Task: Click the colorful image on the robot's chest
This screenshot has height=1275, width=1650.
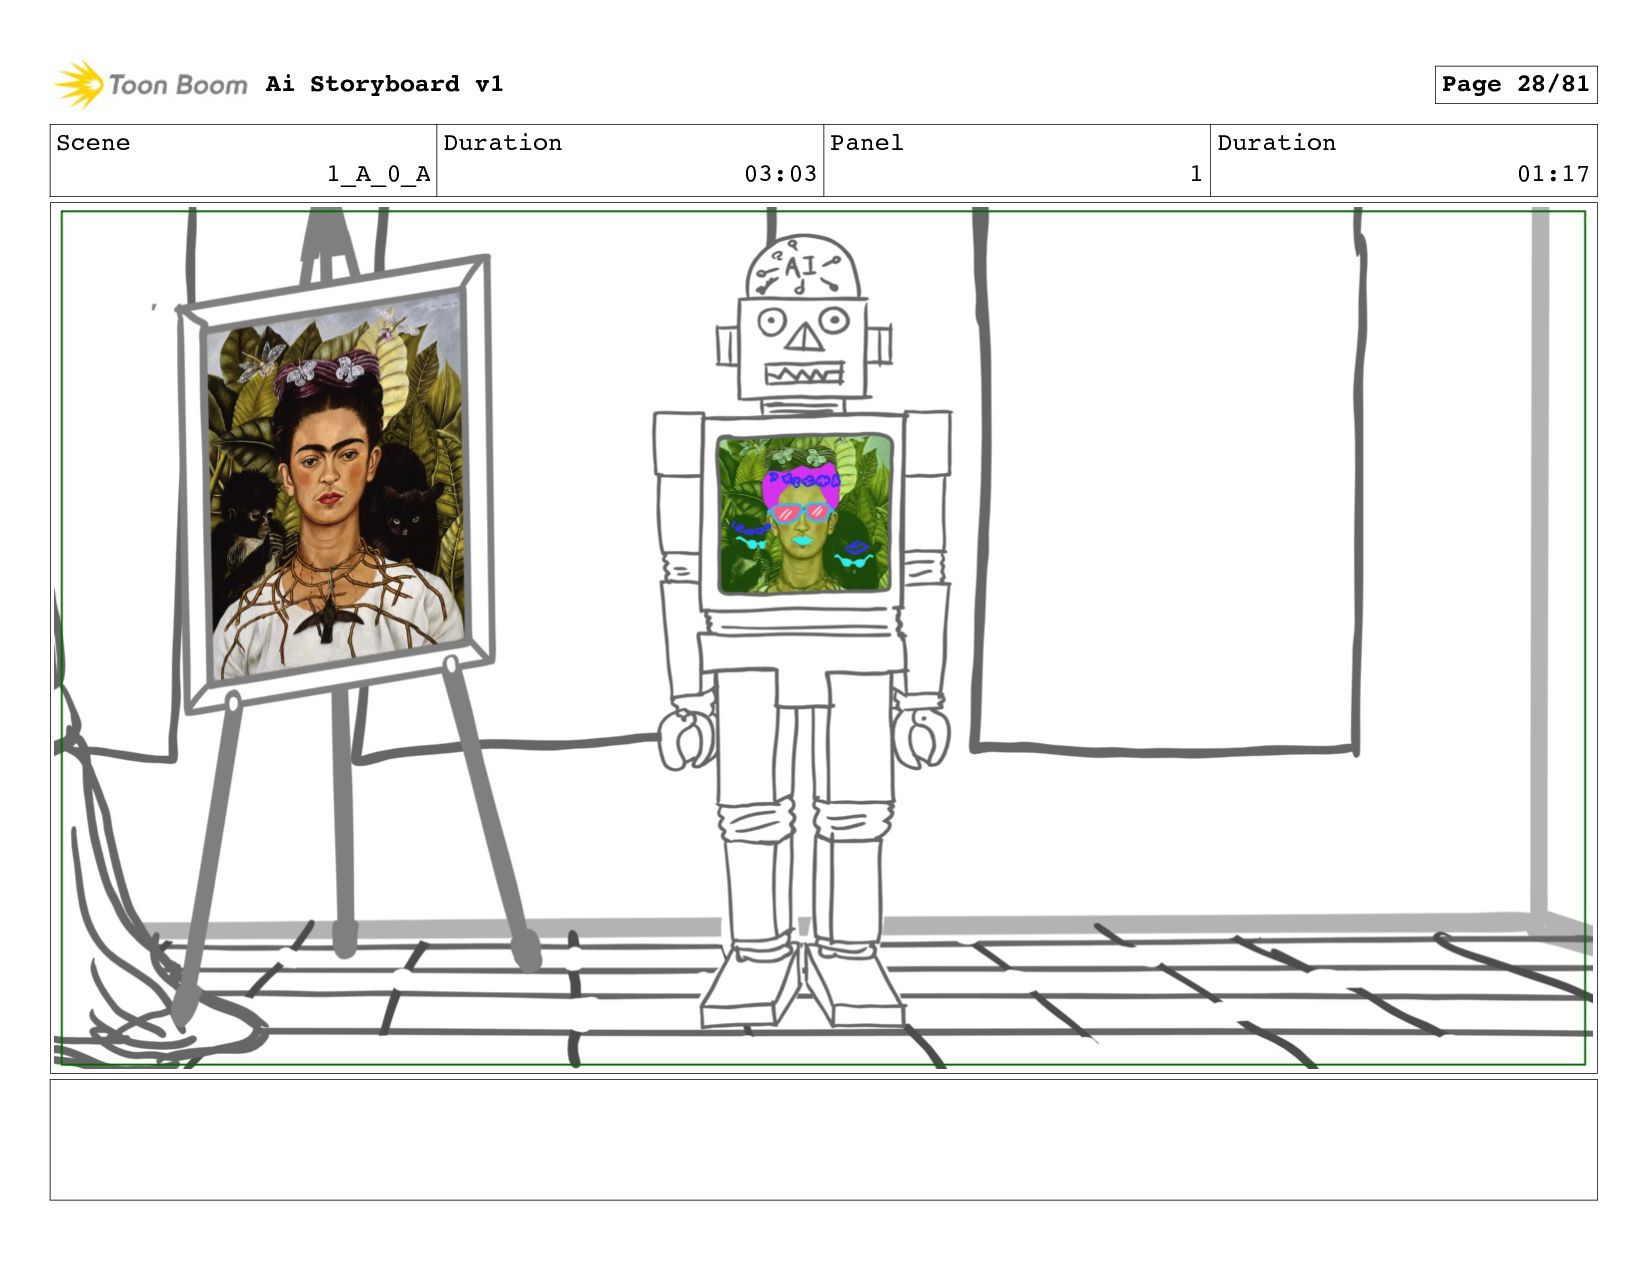Action: coord(805,513)
